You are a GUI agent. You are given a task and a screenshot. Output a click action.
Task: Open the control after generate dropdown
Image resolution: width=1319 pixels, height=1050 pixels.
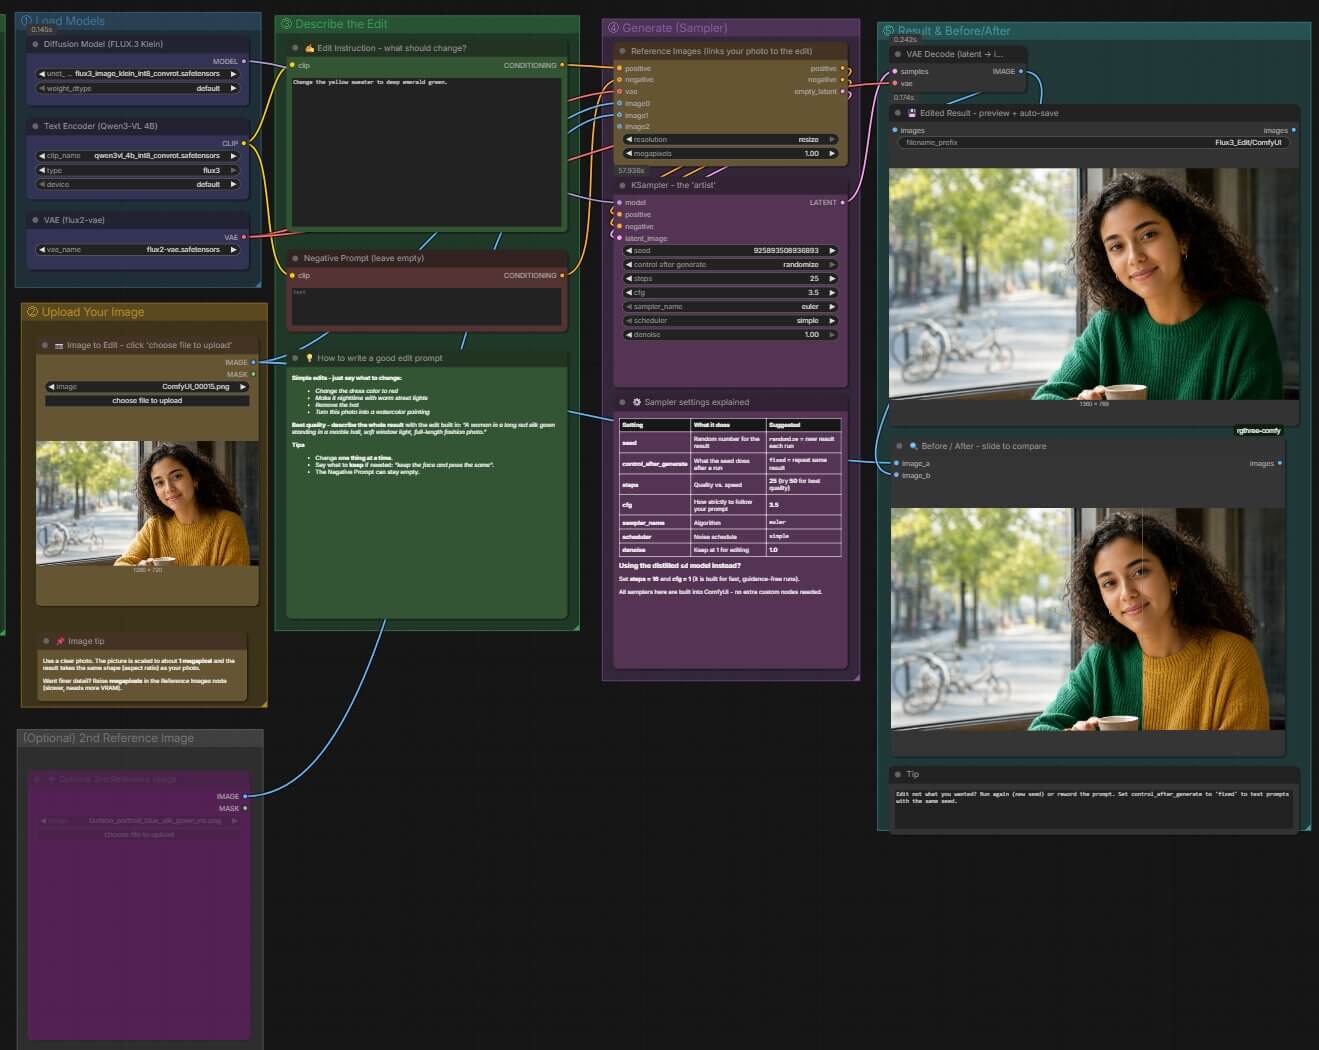click(x=731, y=265)
